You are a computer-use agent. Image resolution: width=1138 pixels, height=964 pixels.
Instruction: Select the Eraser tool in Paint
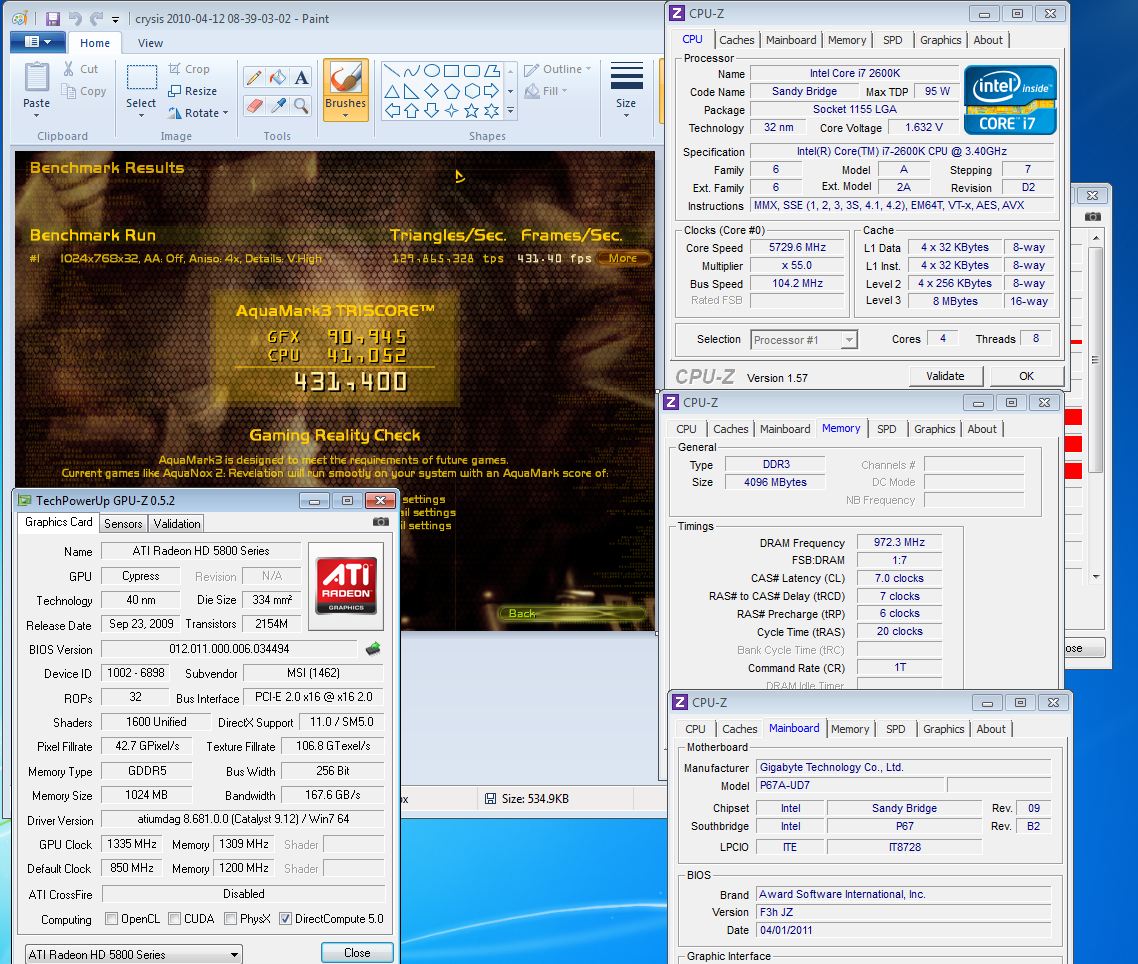(x=254, y=106)
